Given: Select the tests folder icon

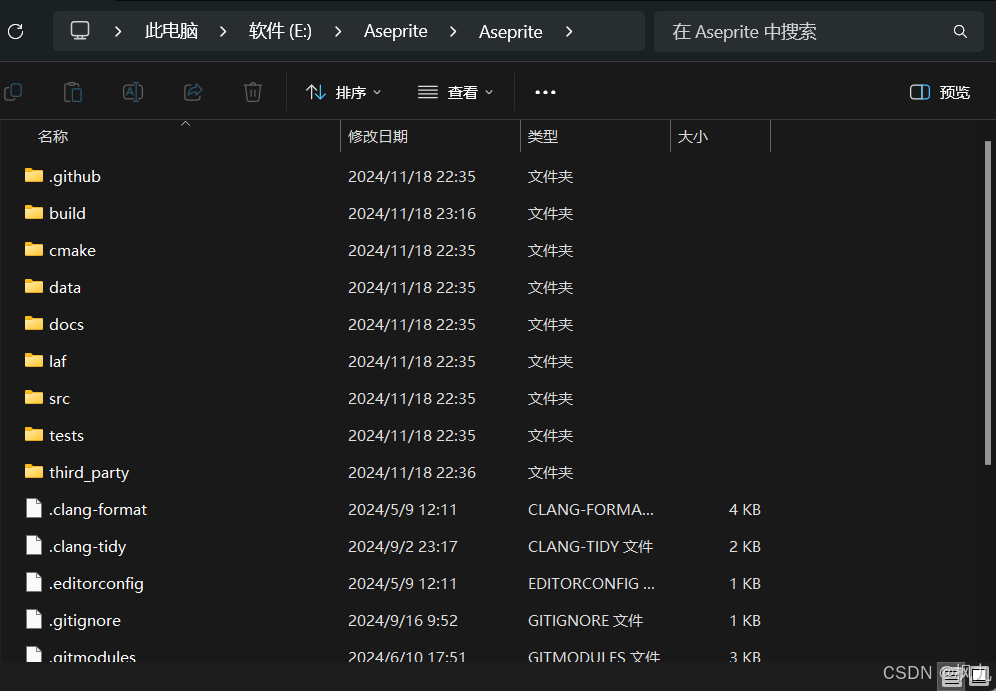Looking at the screenshot, I should (34, 435).
